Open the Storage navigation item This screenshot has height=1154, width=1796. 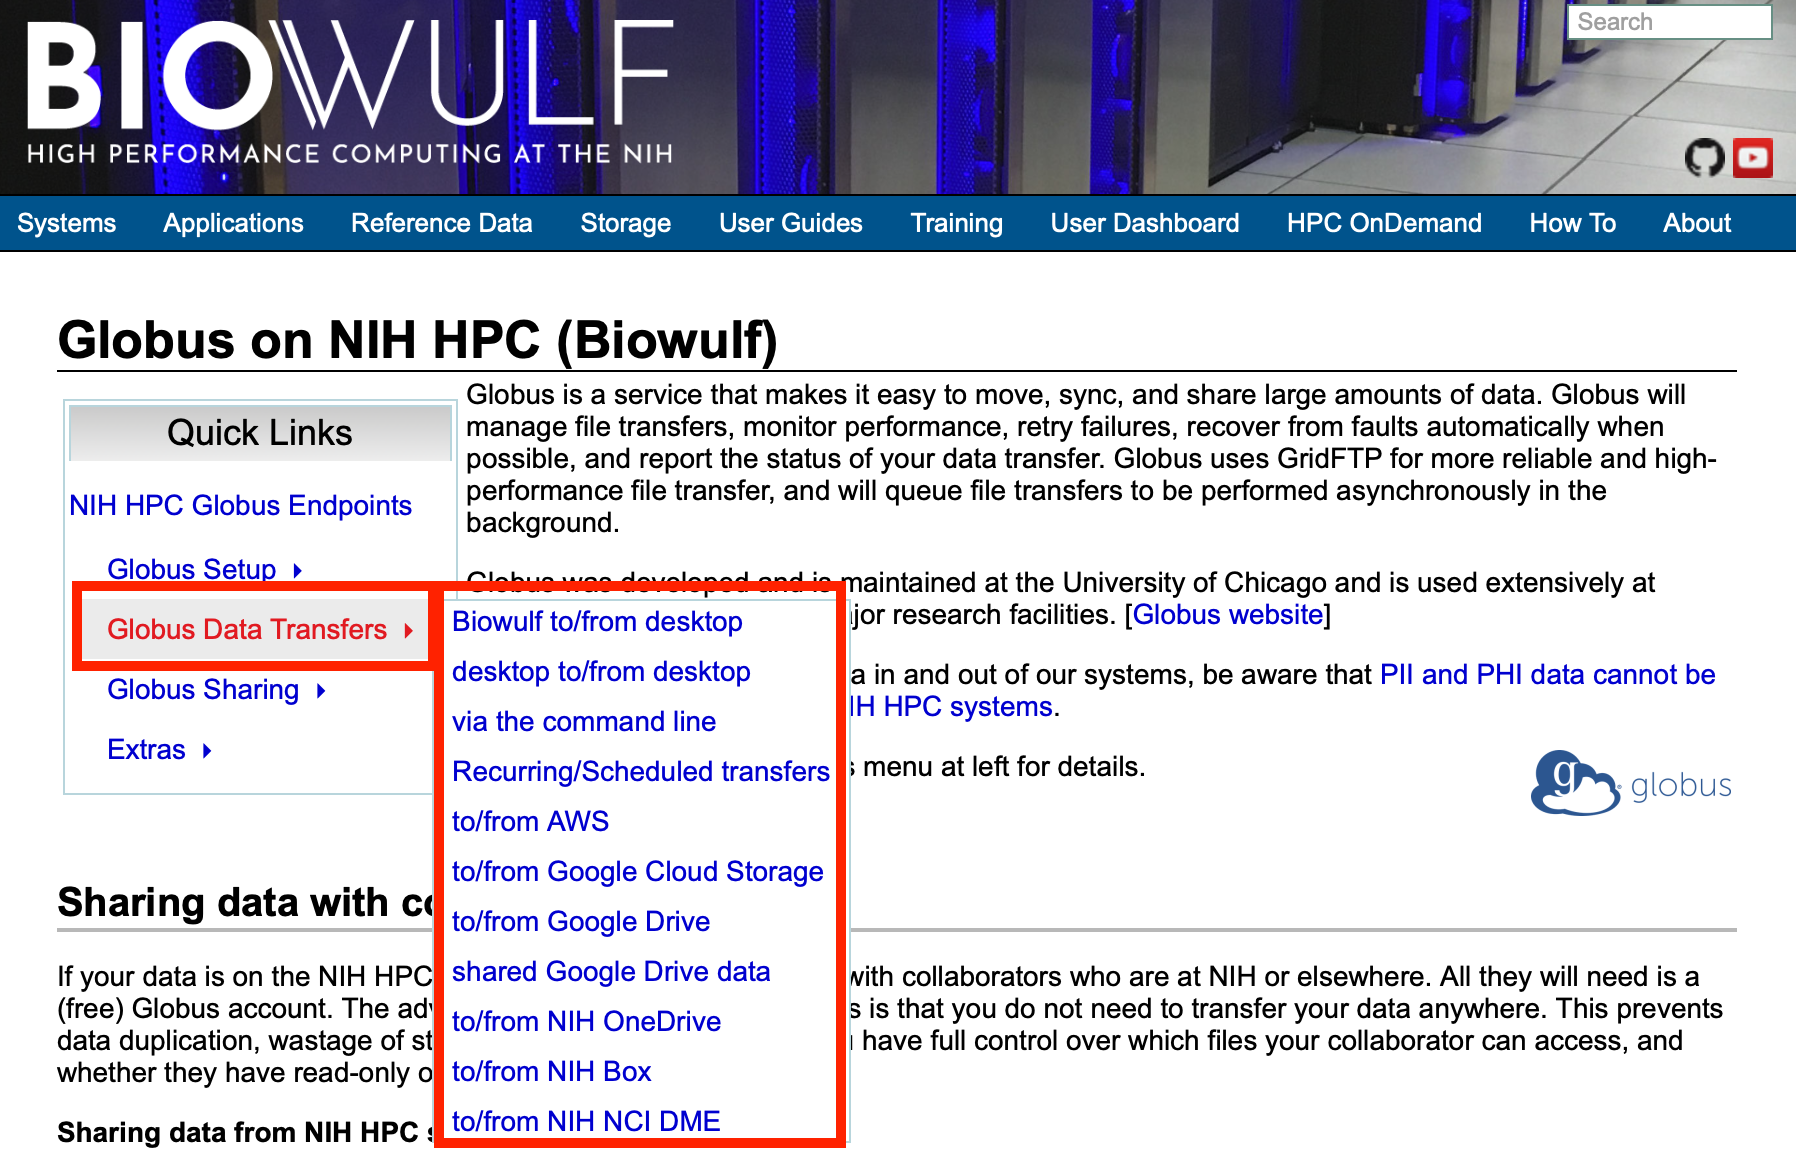[x=625, y=223]
